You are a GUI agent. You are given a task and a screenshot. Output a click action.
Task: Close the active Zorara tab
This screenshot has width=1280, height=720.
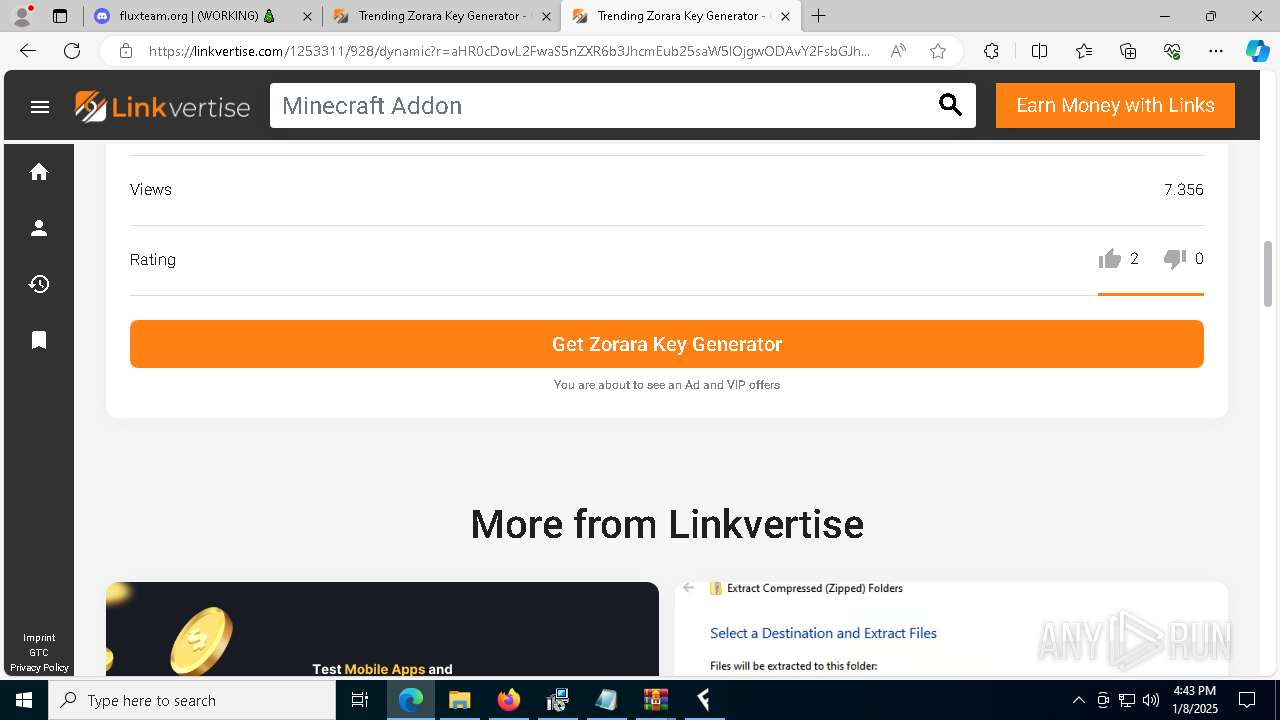pos(785,16)
